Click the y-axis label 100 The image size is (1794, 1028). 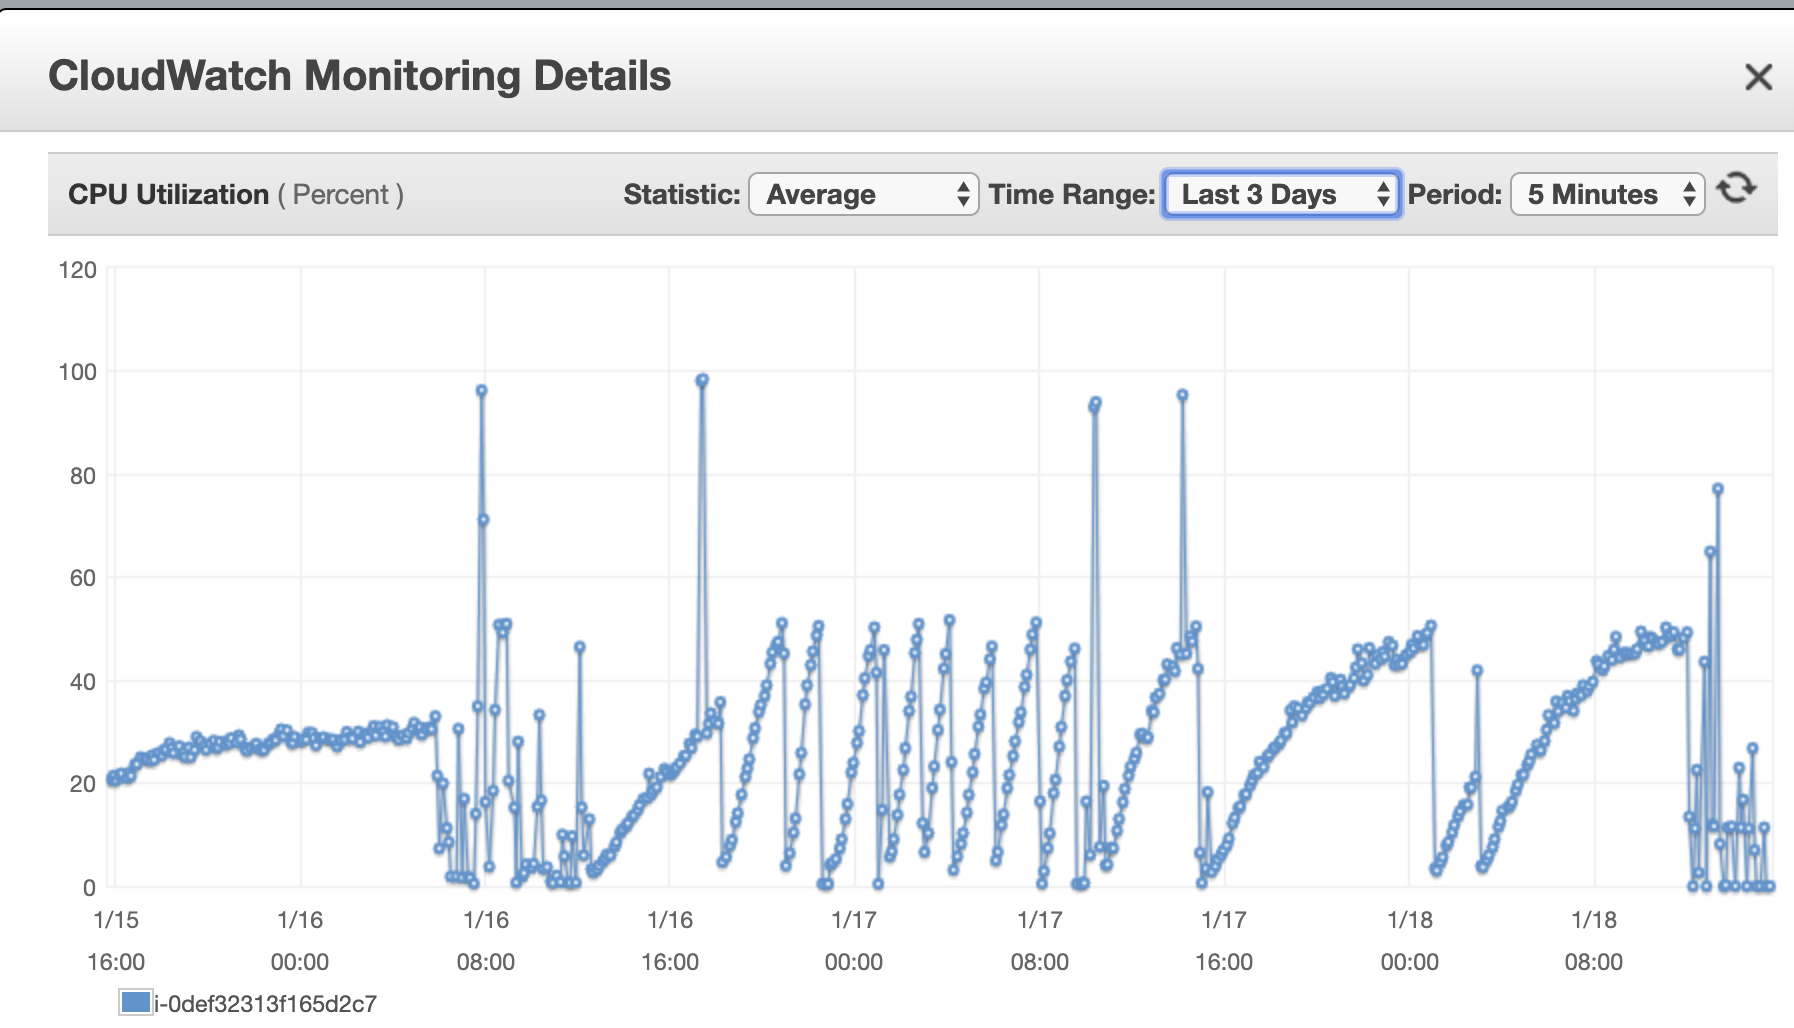(78, 372)
